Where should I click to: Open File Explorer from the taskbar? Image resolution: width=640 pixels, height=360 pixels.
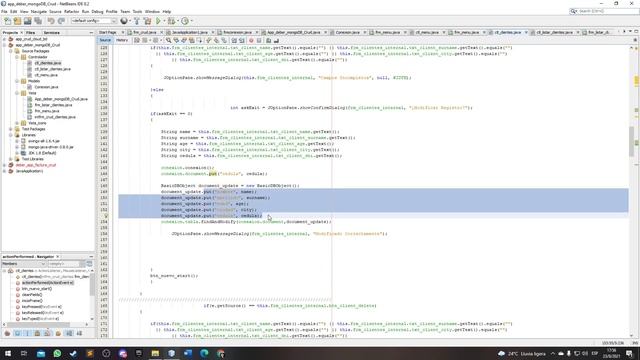pos(155,353)
